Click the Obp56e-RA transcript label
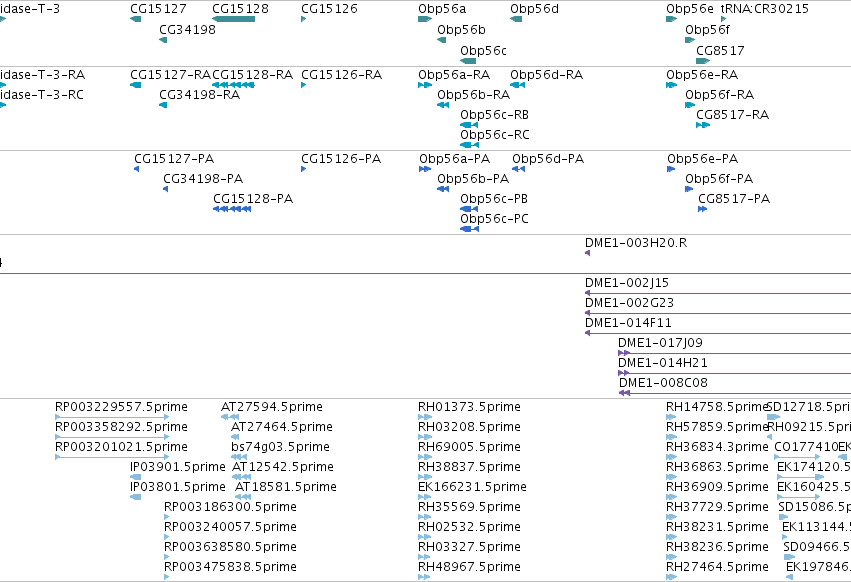This screenshot has height=582, width=851. coord(702,74)
